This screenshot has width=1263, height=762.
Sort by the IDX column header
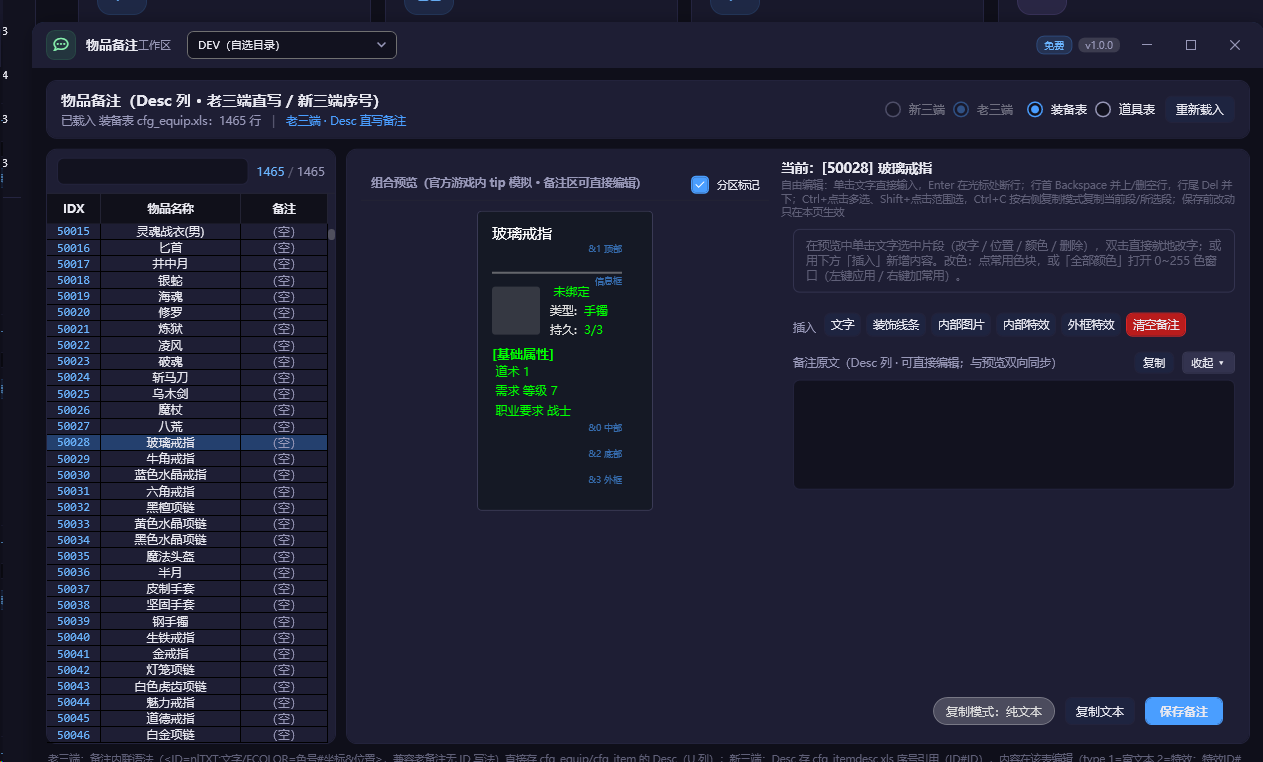pos(74,209)
